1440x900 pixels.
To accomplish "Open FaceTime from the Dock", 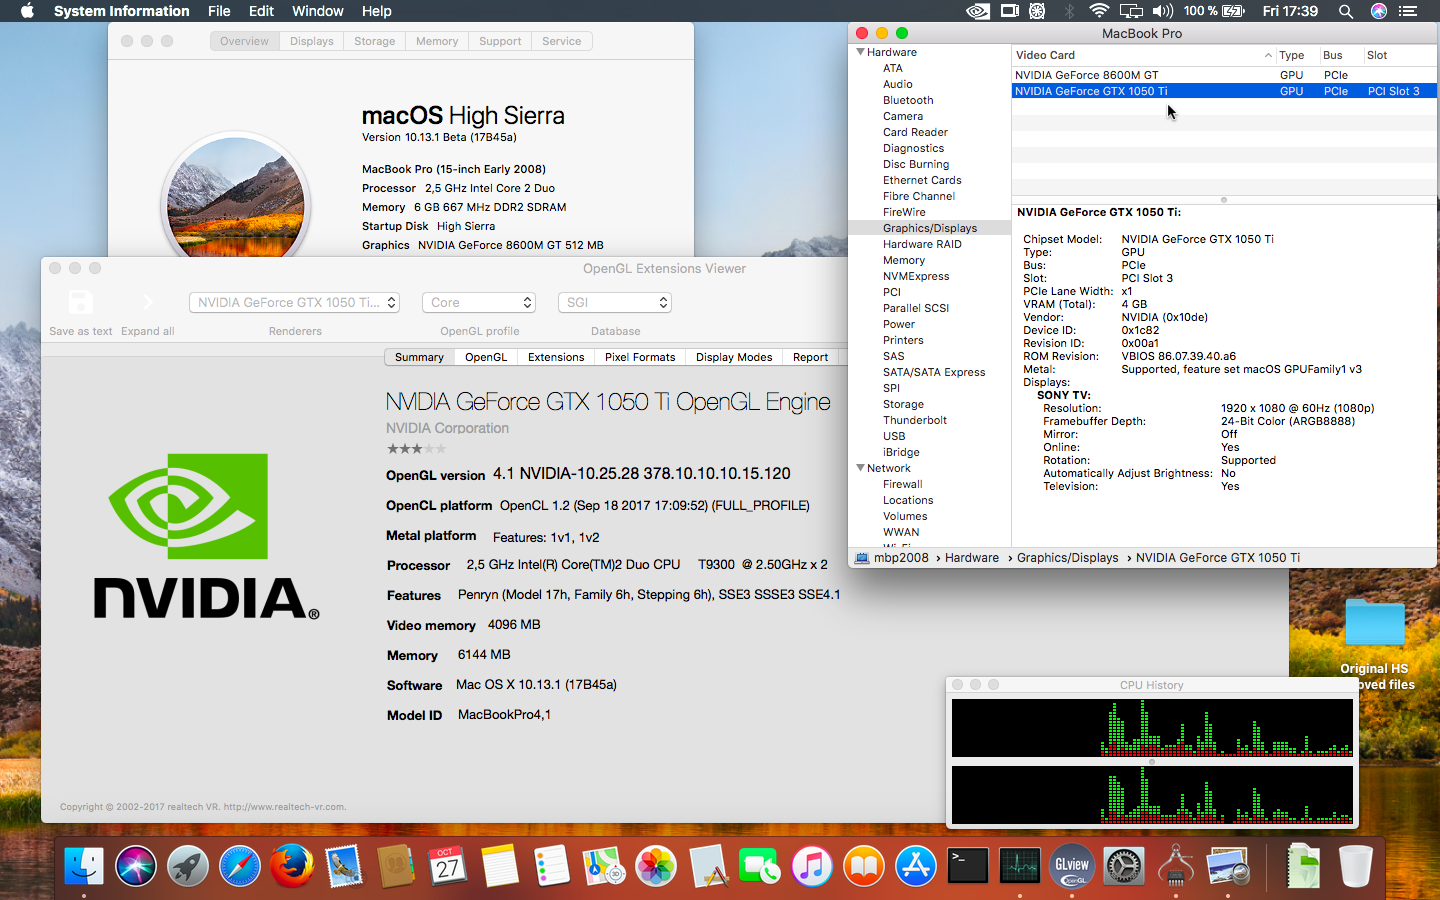I will pos(760,866).
